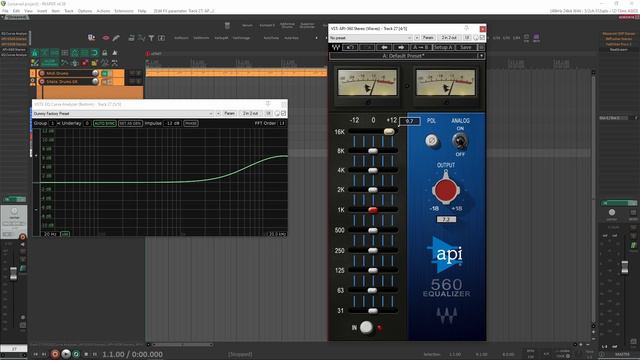
Task: Click the filter funnel icon in toolbar
Action: click(x=151, y=38)
